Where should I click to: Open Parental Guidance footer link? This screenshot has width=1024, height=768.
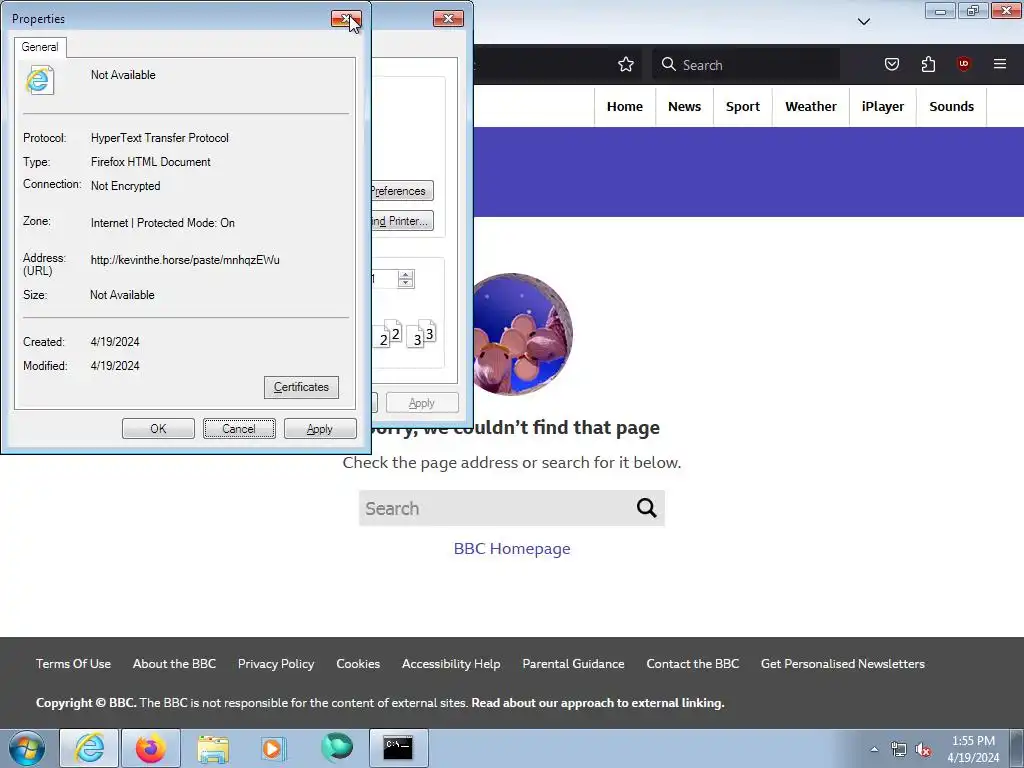573,664
